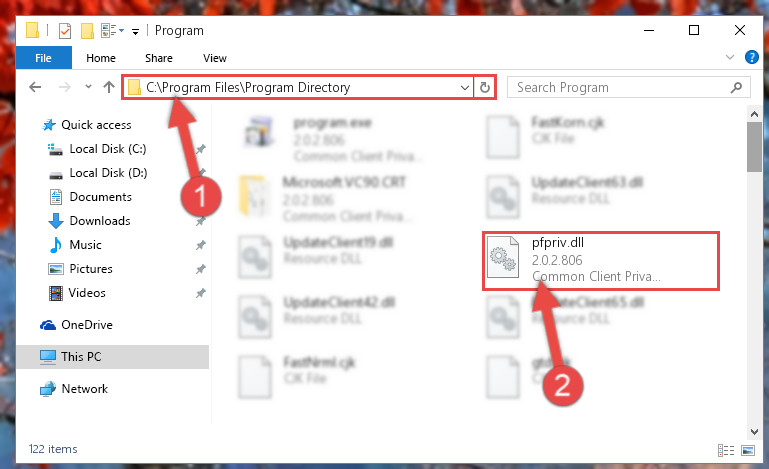Open the Help question mark icon
The image size is (769, 469).
[x=751, y=57]
